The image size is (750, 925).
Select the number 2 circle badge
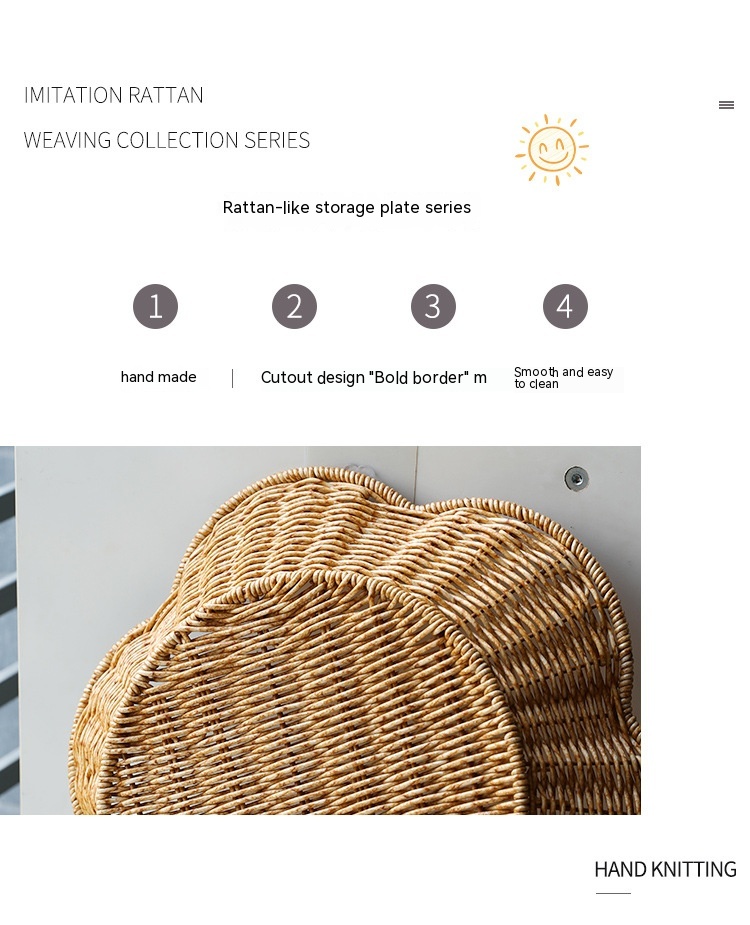coord(294,306)
